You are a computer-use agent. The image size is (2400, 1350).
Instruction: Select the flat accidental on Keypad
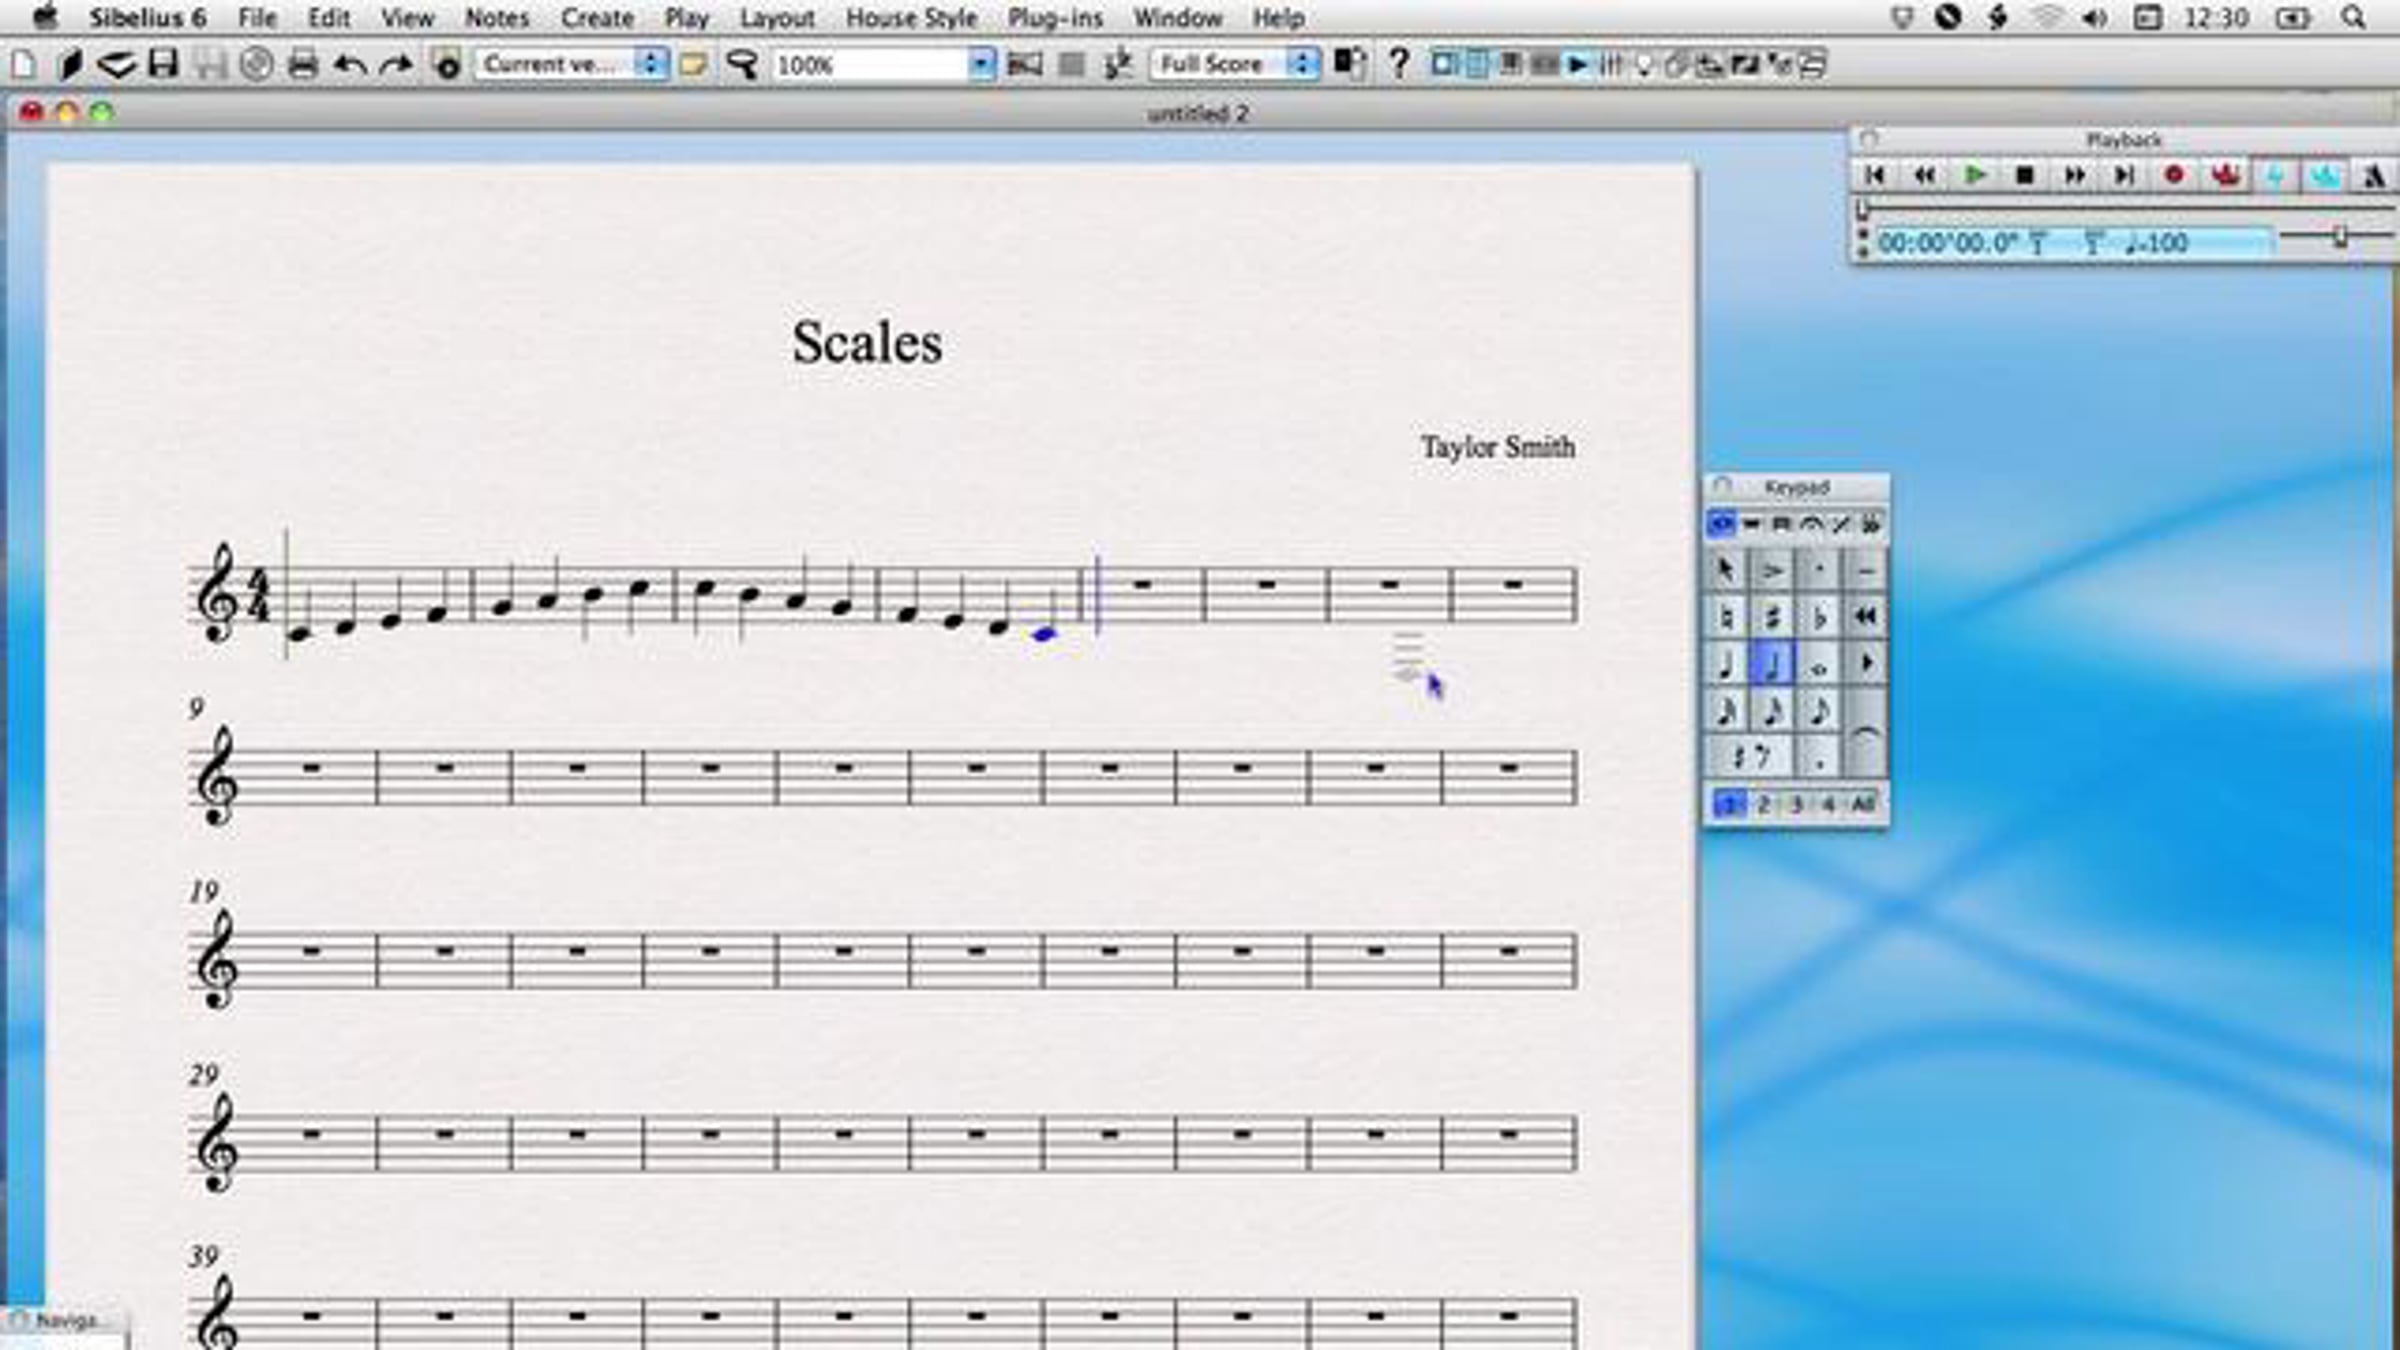click(1819, 617)
